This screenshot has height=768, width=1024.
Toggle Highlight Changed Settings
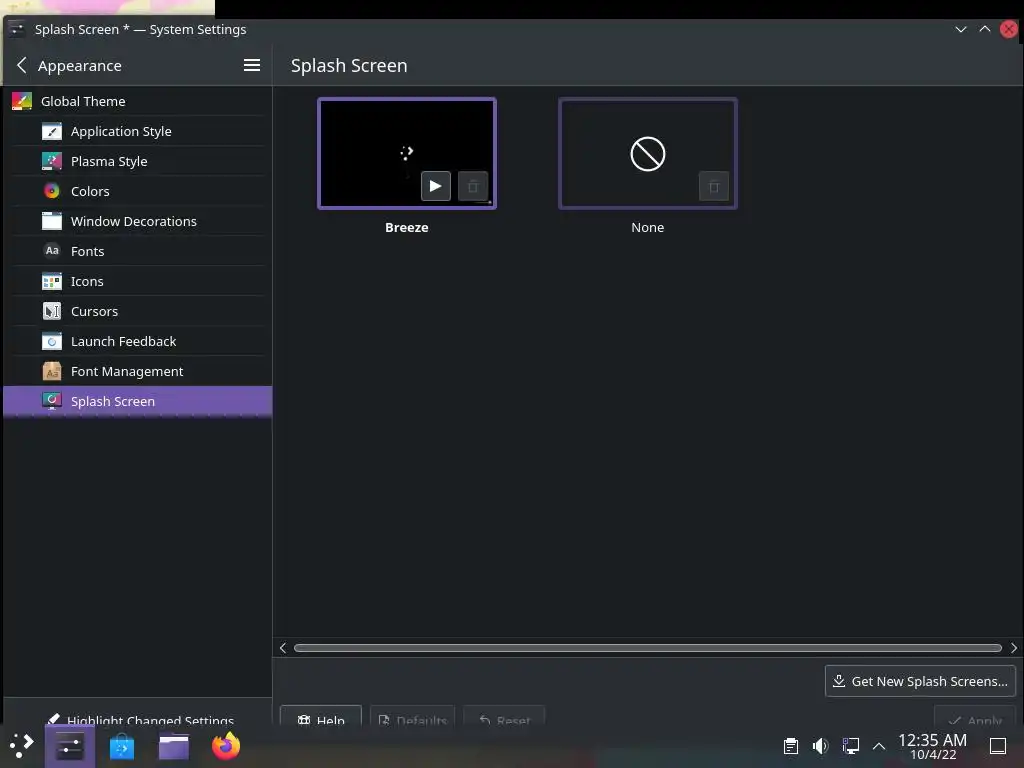point(140,718)
